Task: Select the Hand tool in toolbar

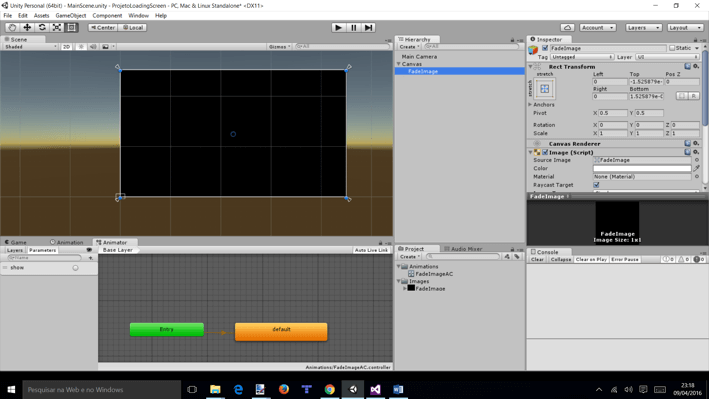Action: pyautogui.click(x=12, y=28)
